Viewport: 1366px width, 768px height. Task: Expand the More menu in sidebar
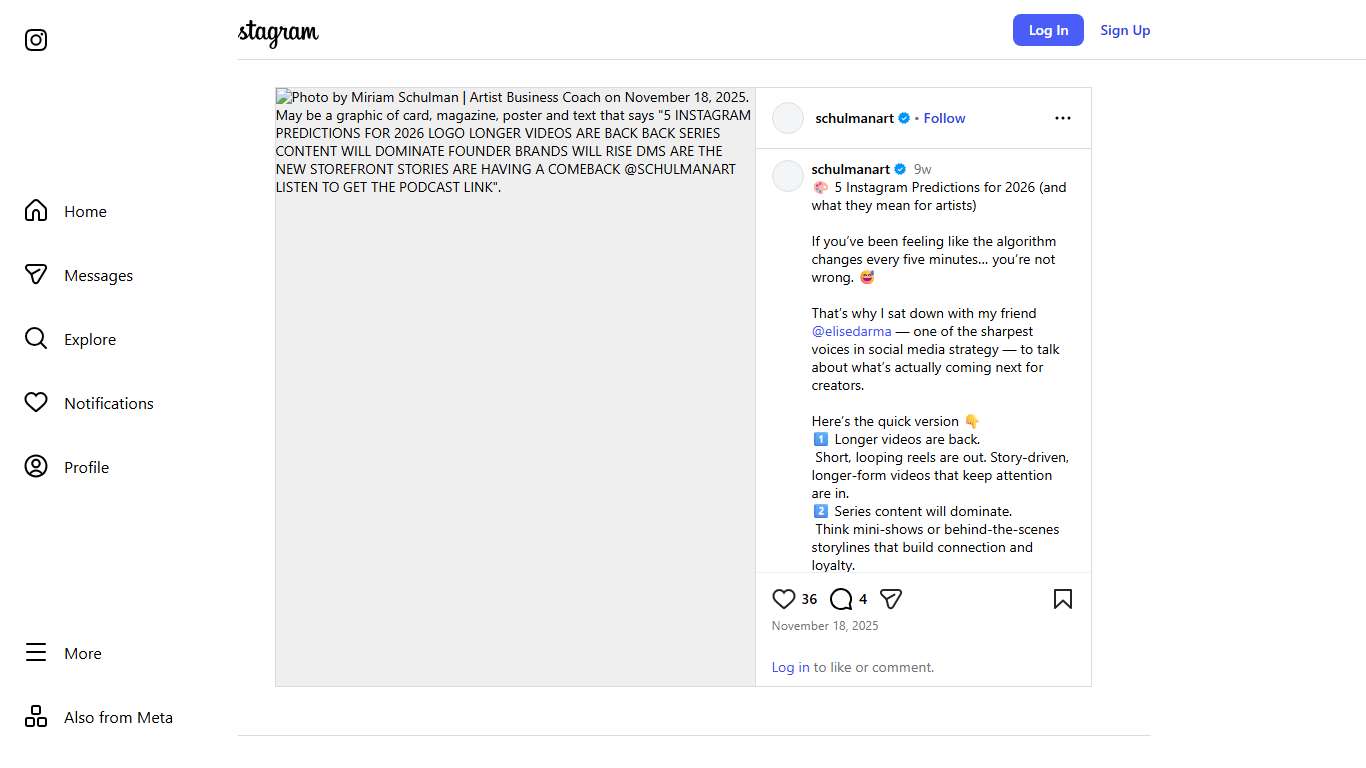36,653
